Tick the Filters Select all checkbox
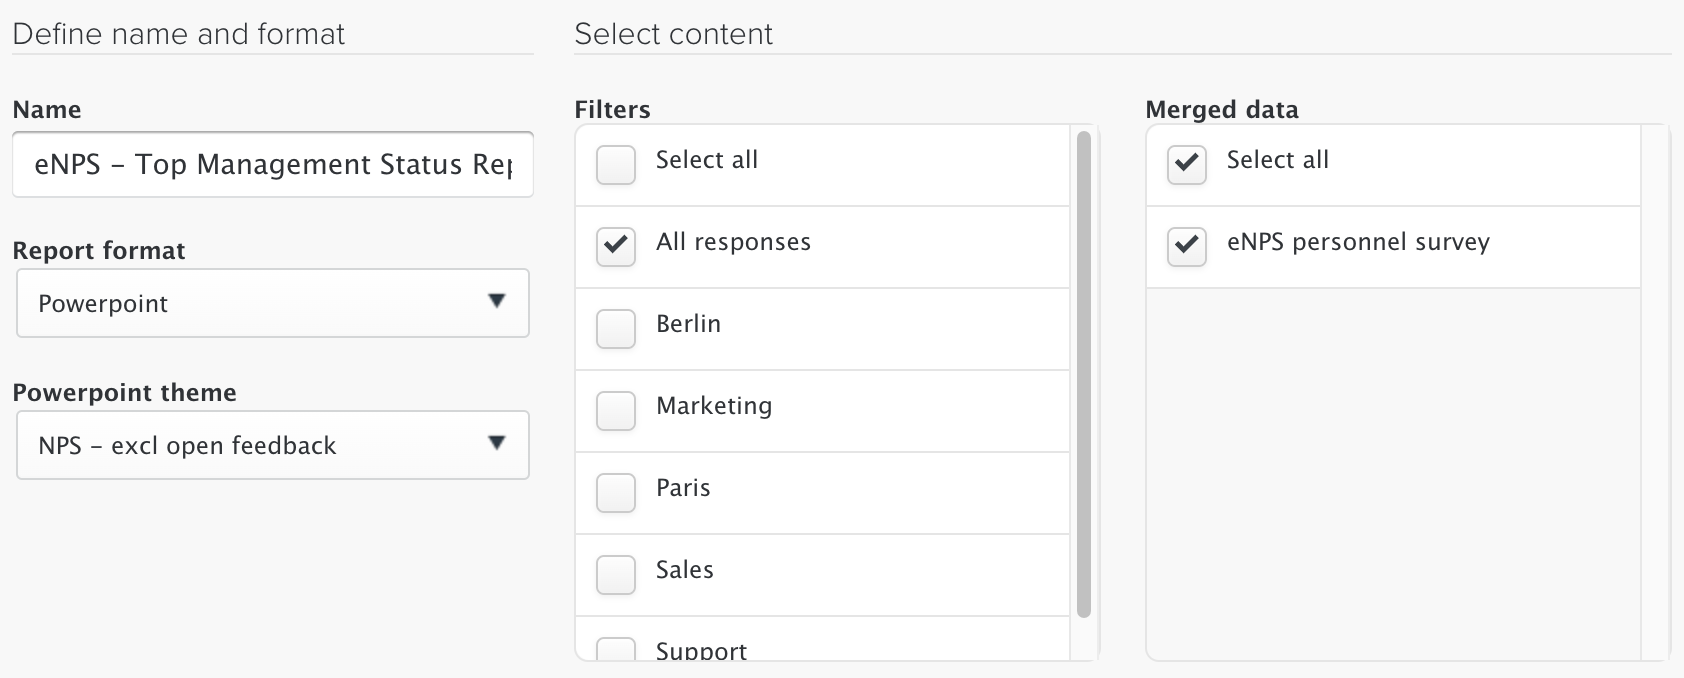 pyautogui.click(x=615, y=165)
